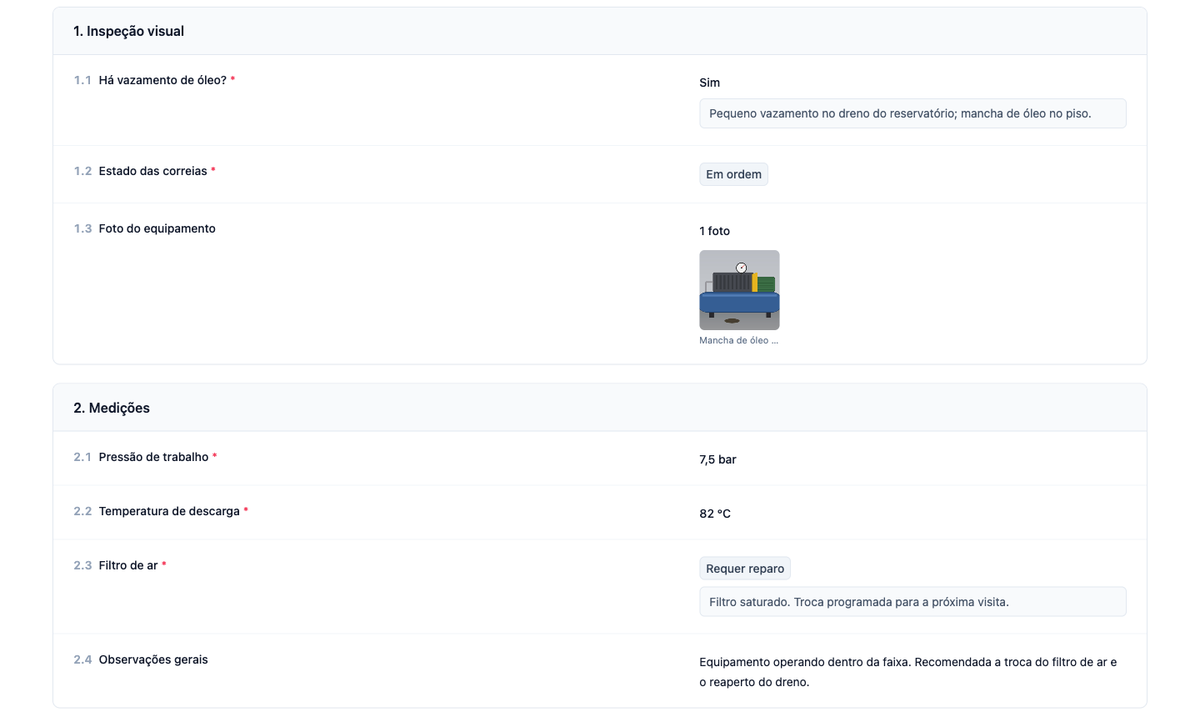
Task: Click the 'Estado das correias' label
Action: (153, 171)
